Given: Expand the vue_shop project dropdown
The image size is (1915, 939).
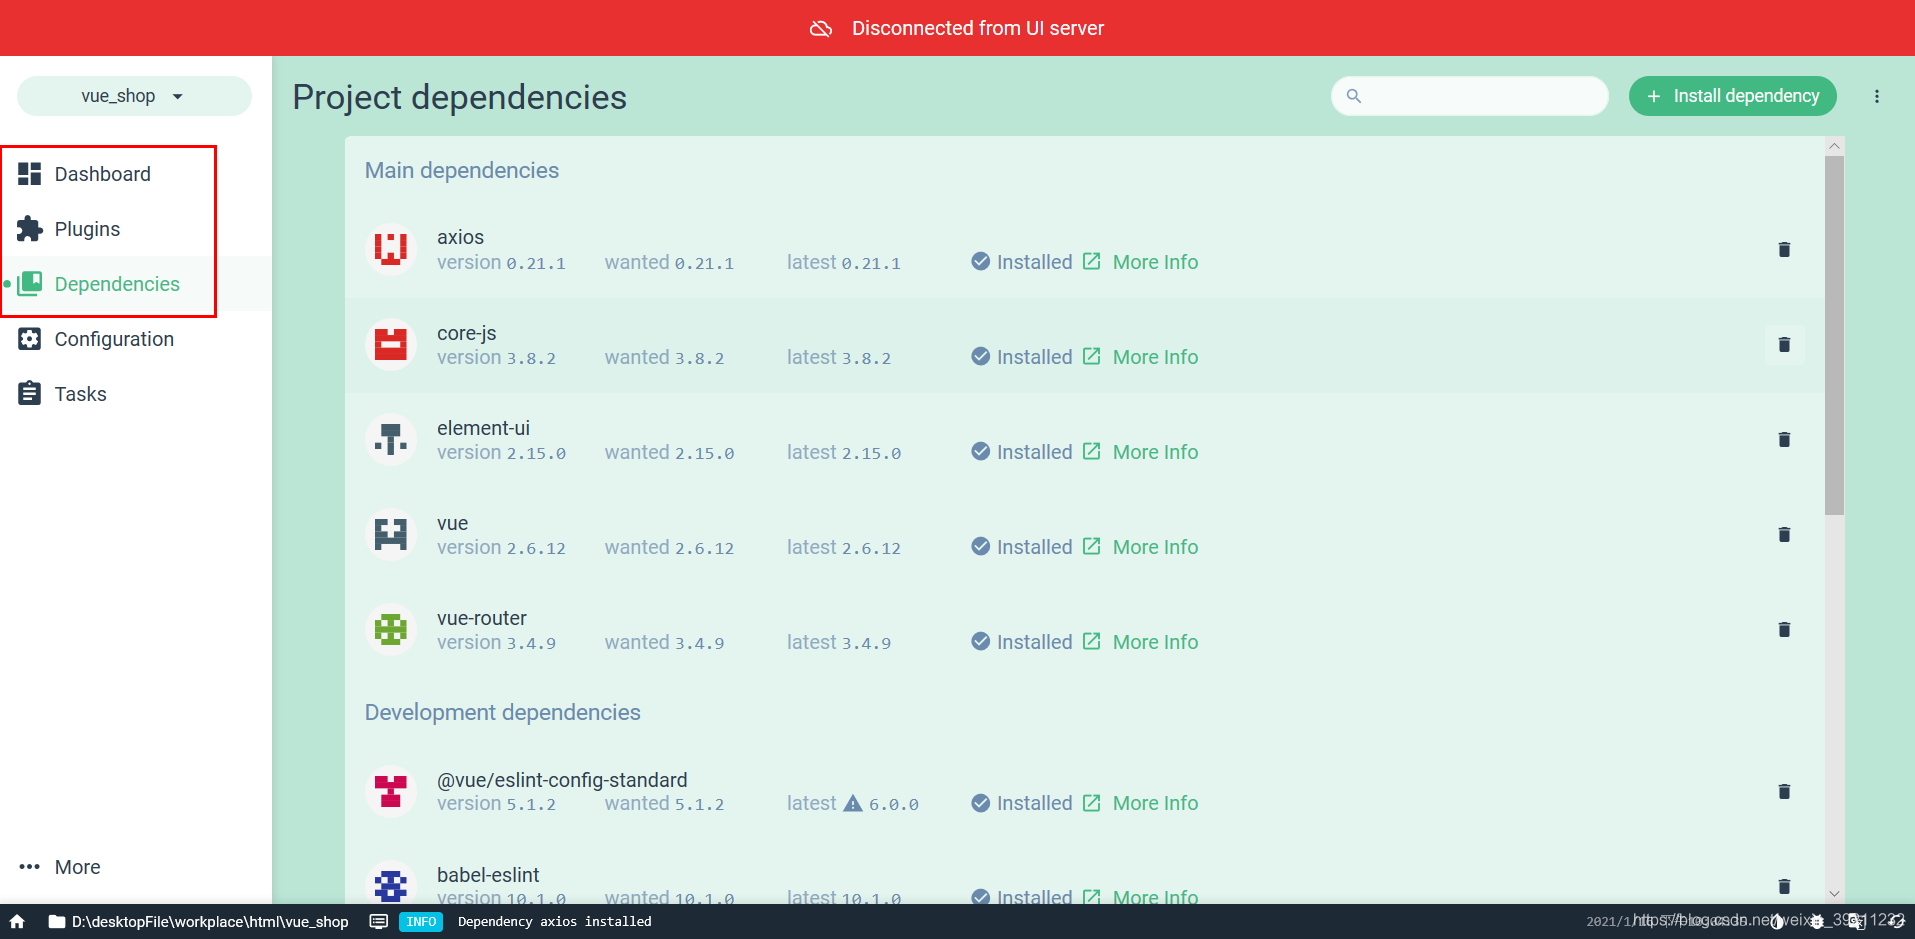Looking at the screenshot, I should (134, 96).
